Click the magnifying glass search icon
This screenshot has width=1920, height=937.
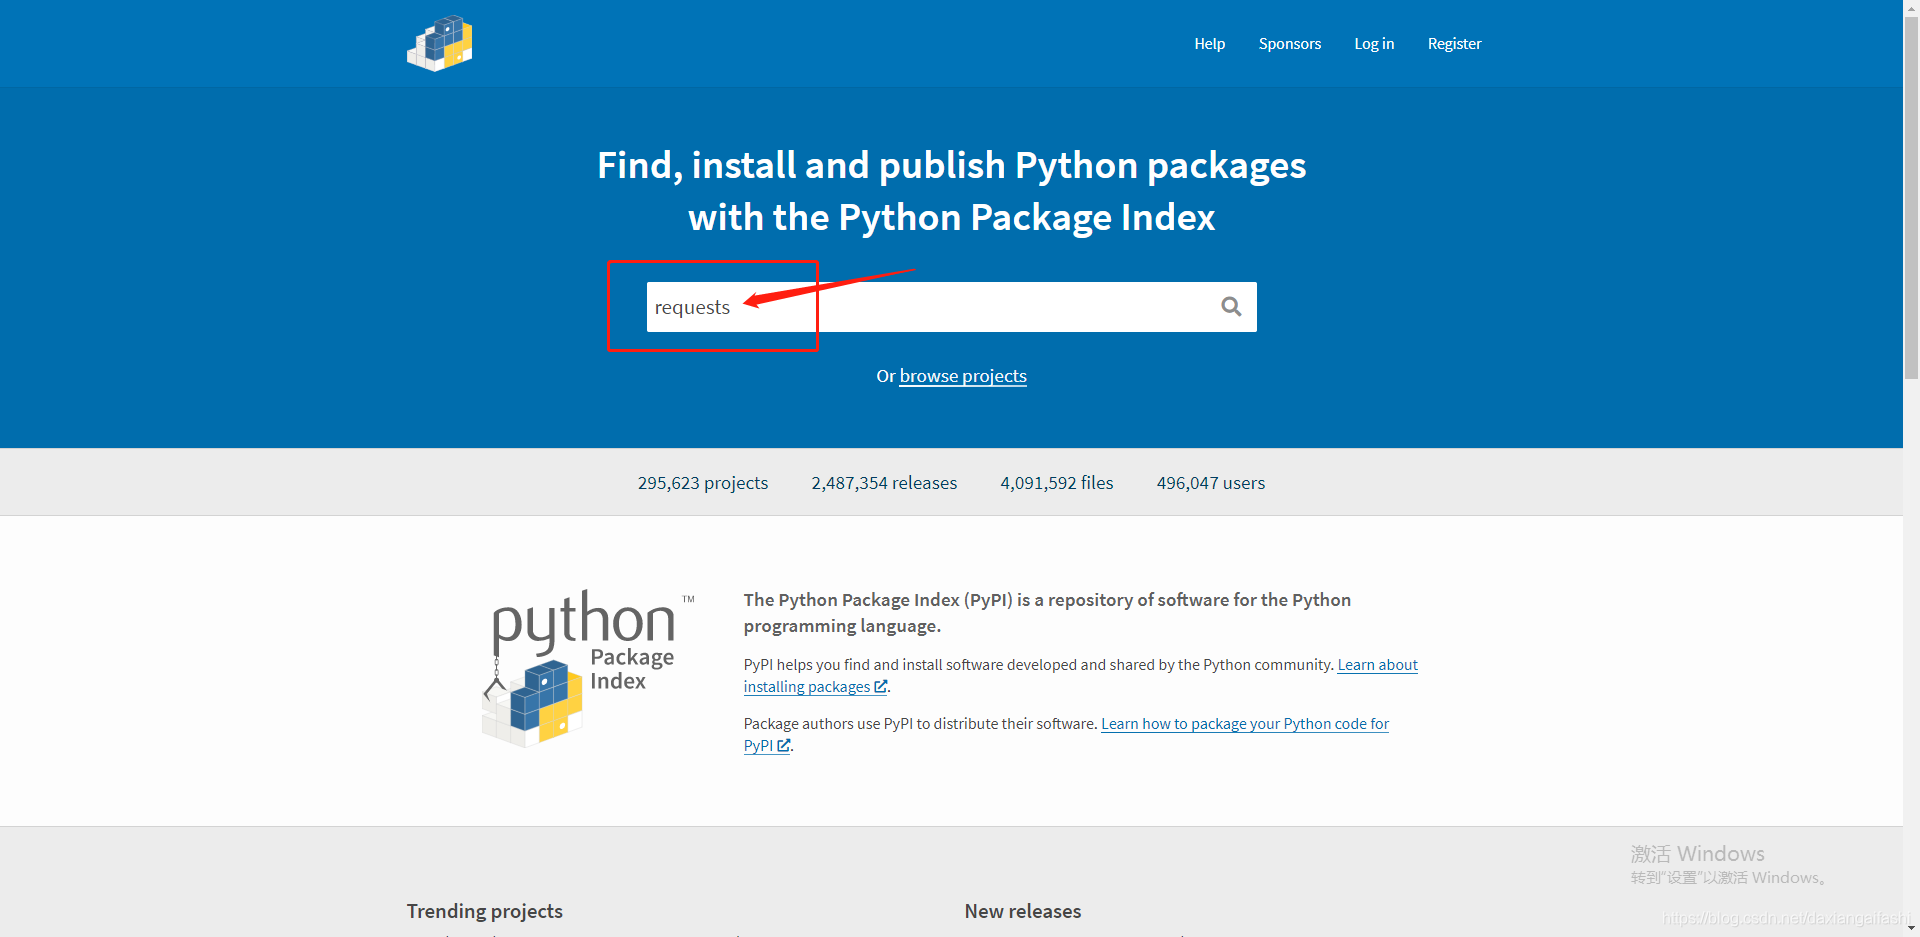coord(1231,307)
